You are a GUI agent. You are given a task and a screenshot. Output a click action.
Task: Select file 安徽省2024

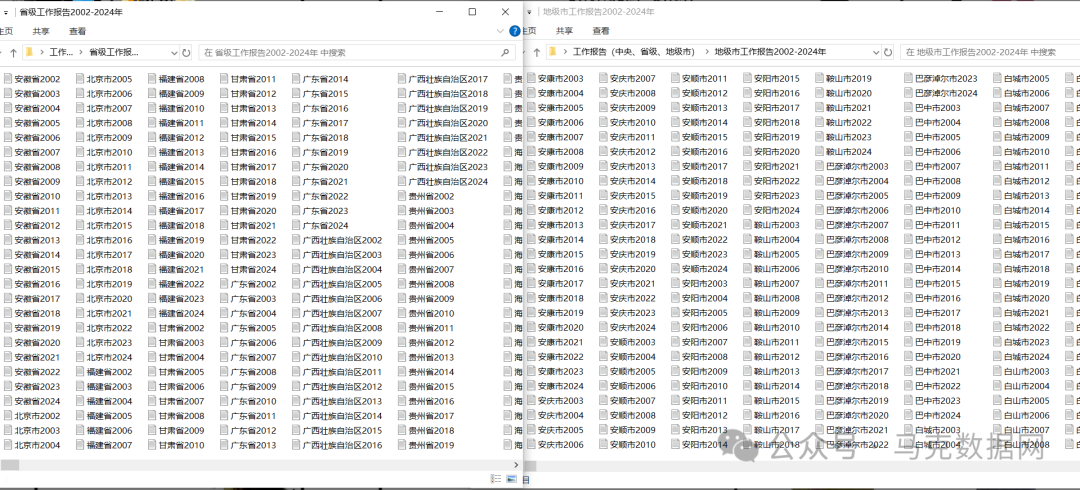[32, 402]
